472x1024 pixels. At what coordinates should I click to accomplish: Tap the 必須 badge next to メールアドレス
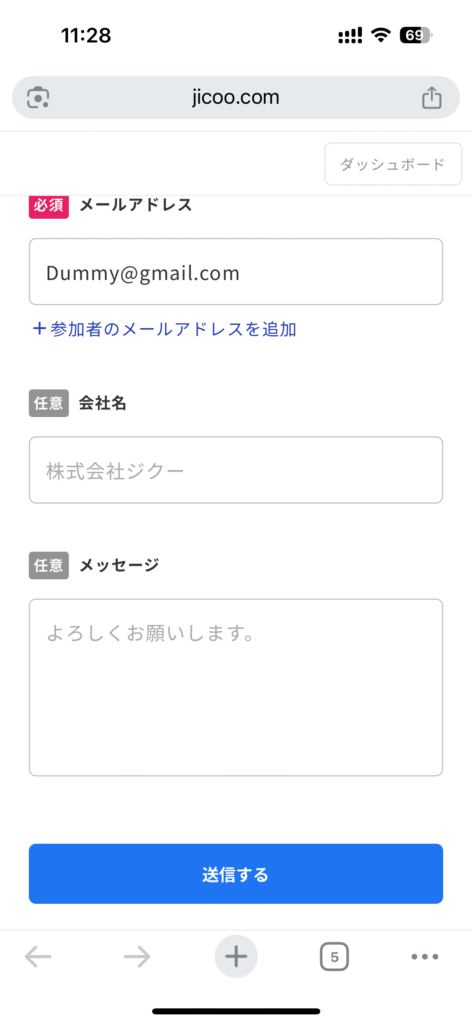[49, 205]
